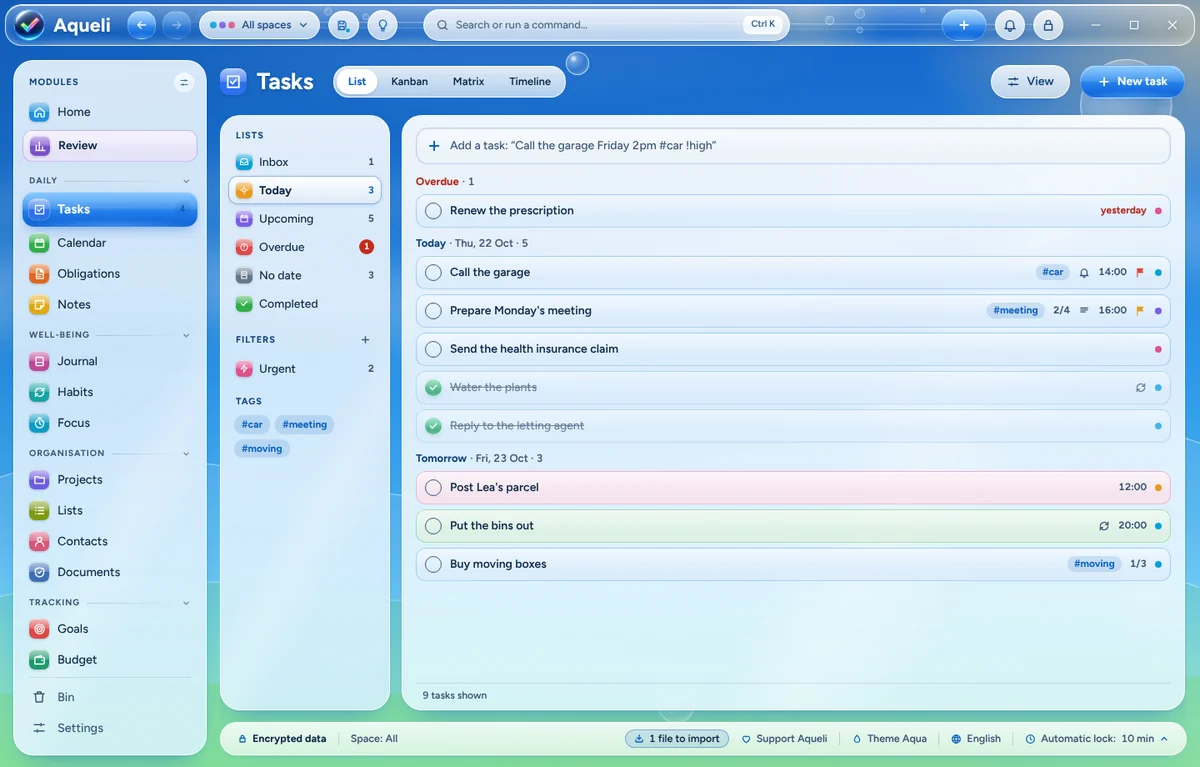
Task: Click the blue plus button in the top bar
Action: point(964,25)
